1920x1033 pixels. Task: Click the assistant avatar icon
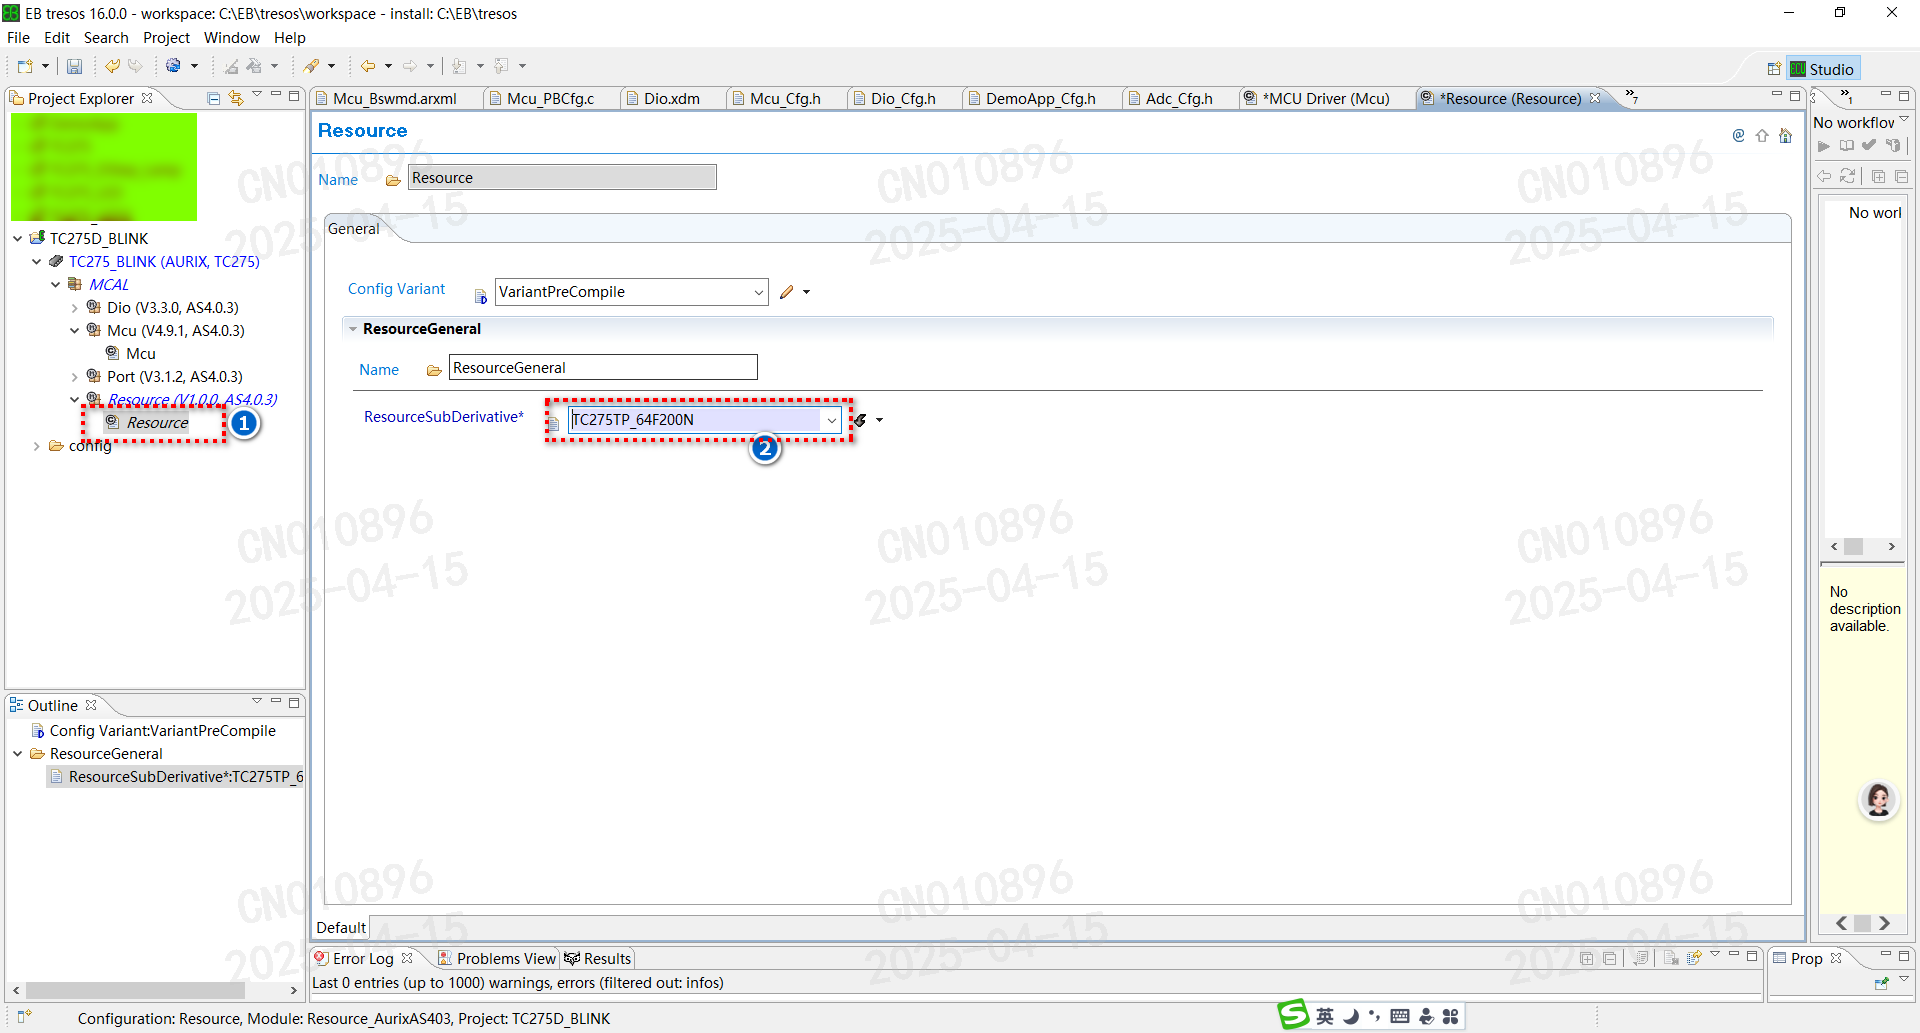point(1879,800)
